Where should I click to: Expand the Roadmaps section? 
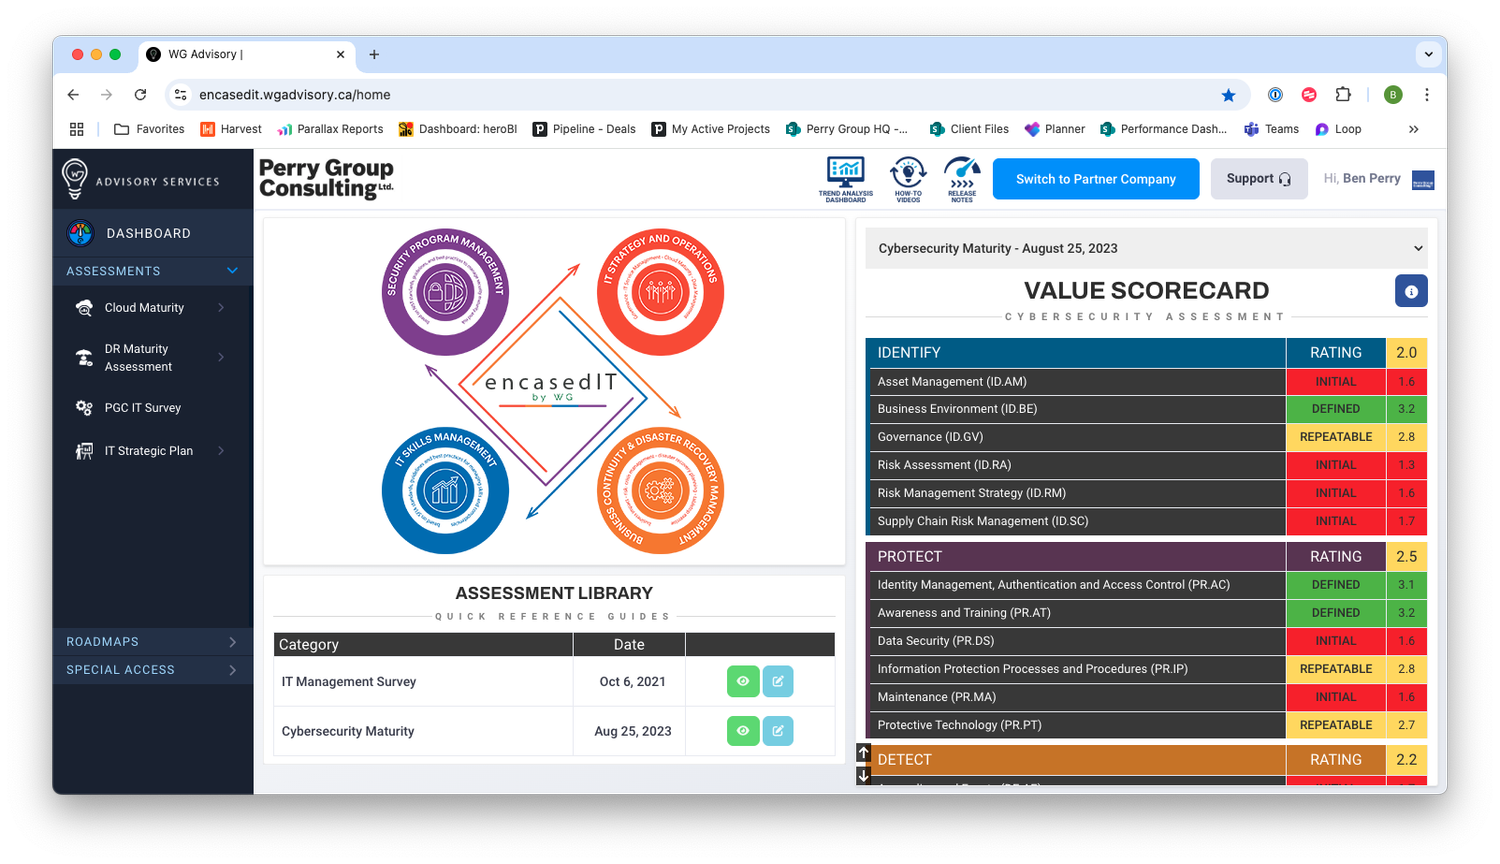(153, 642)
